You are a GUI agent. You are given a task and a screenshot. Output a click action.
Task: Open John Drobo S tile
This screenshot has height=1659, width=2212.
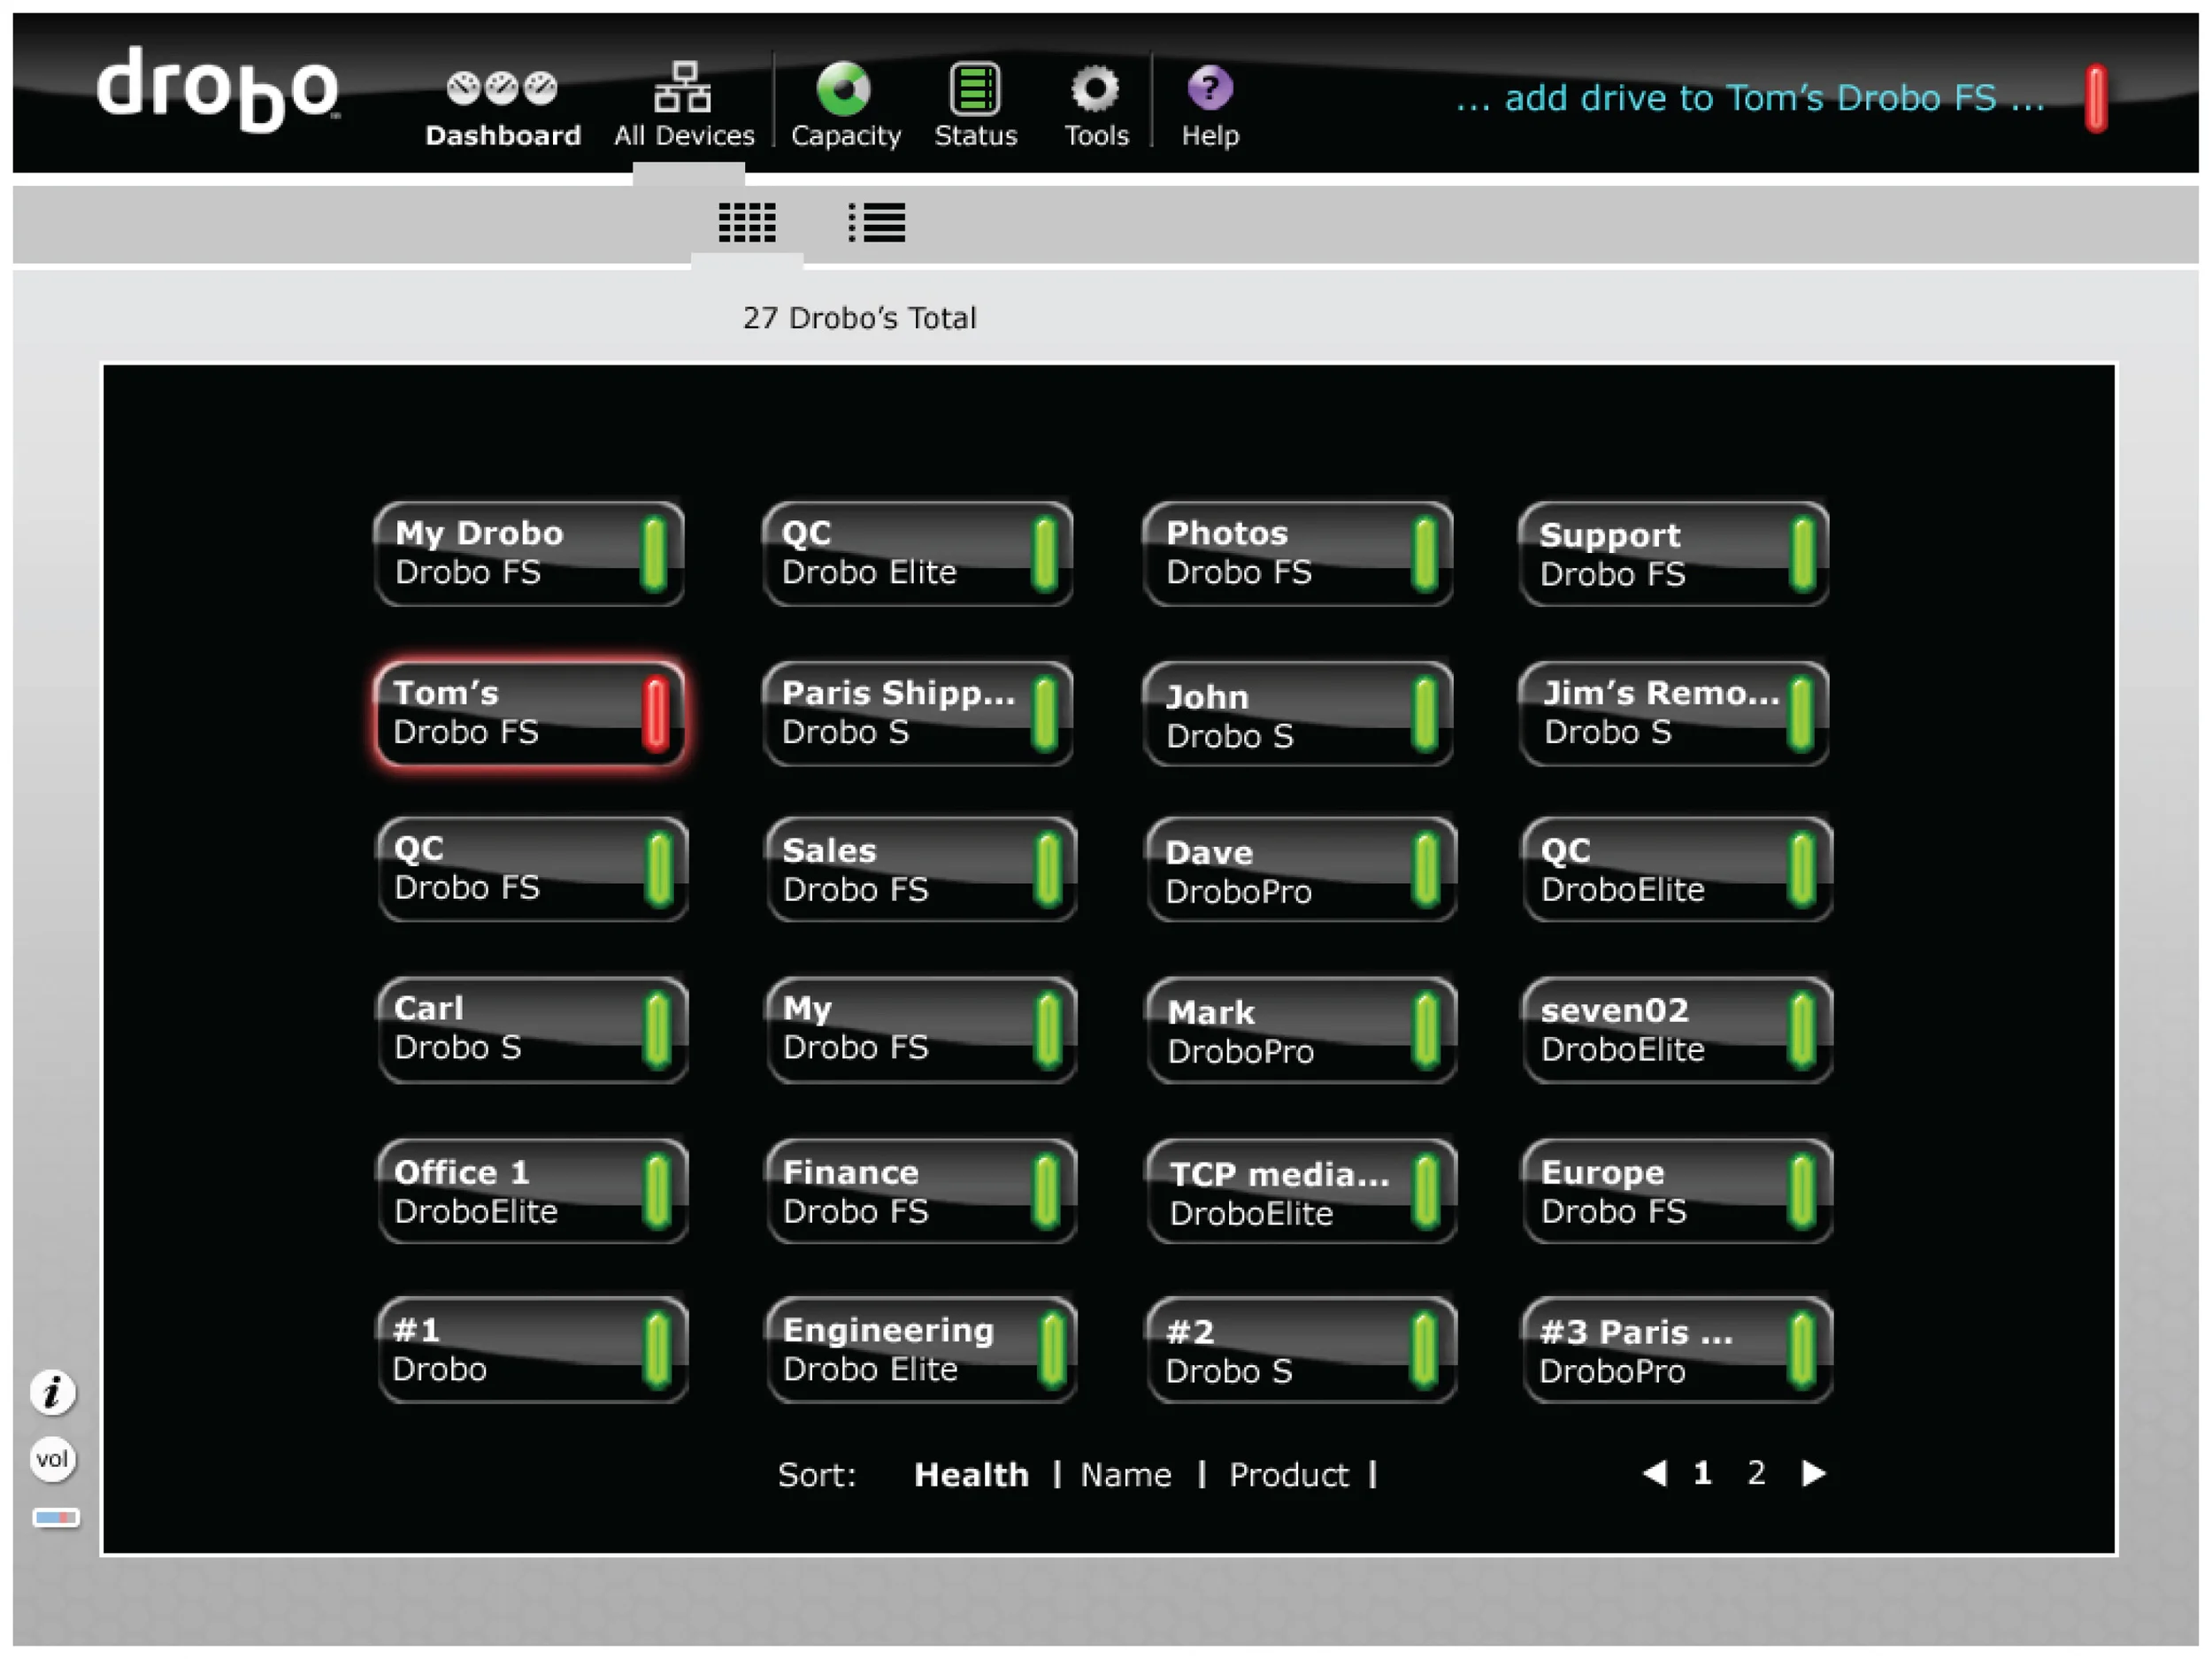[x=1297, y=713]
